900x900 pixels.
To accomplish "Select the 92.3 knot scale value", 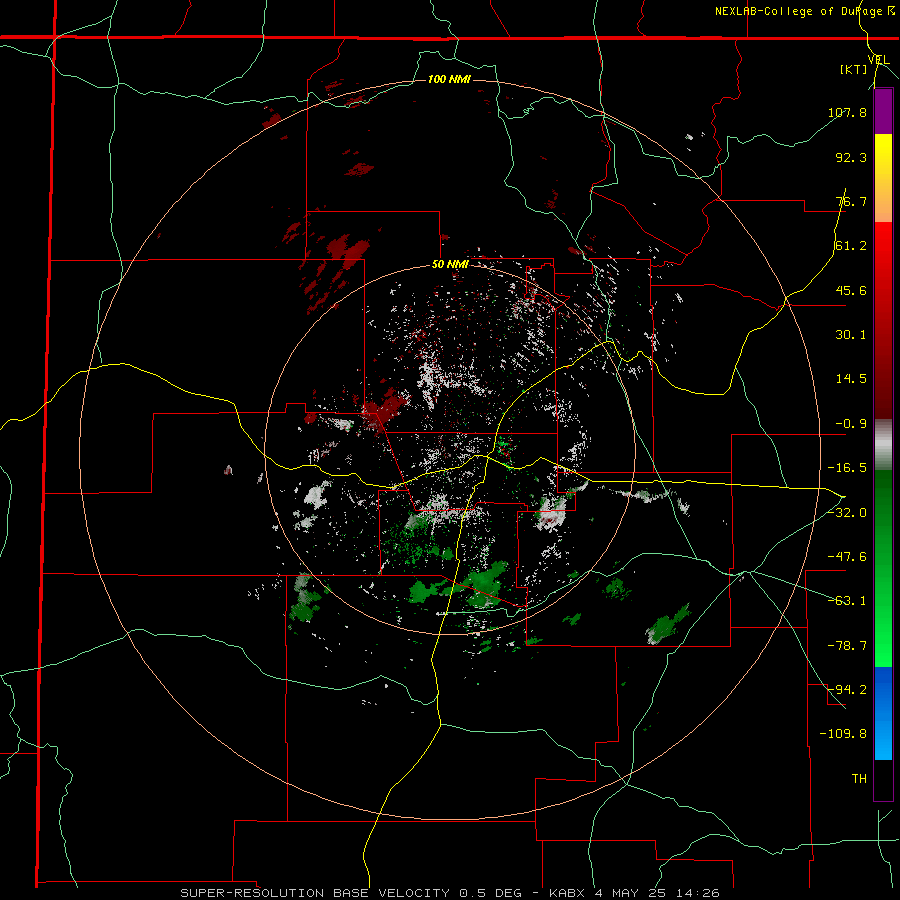I will coord(851,157).
